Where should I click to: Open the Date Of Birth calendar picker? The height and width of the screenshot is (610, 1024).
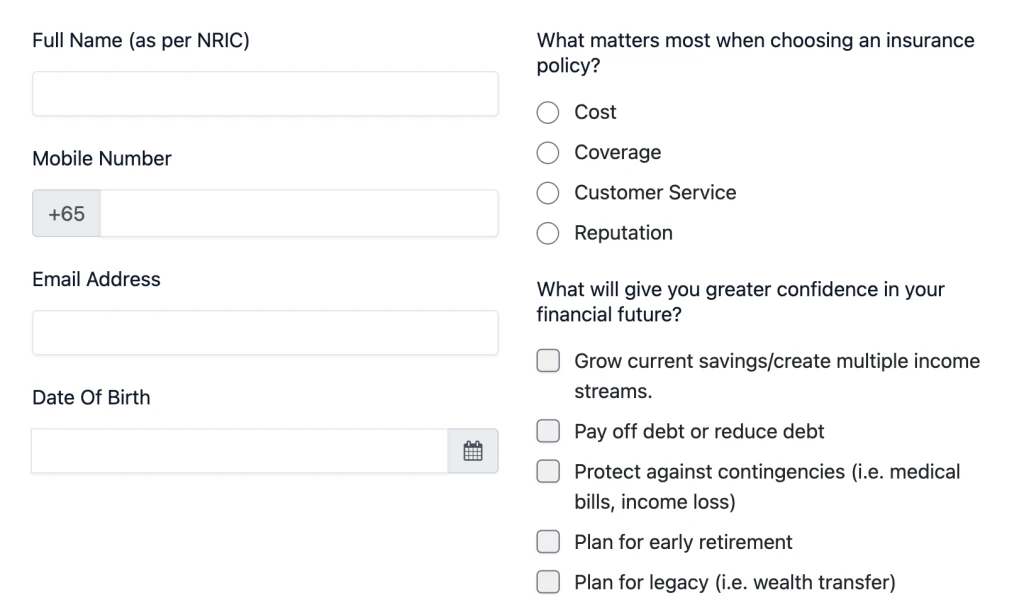pyautogui.click(x=473, y=451)
